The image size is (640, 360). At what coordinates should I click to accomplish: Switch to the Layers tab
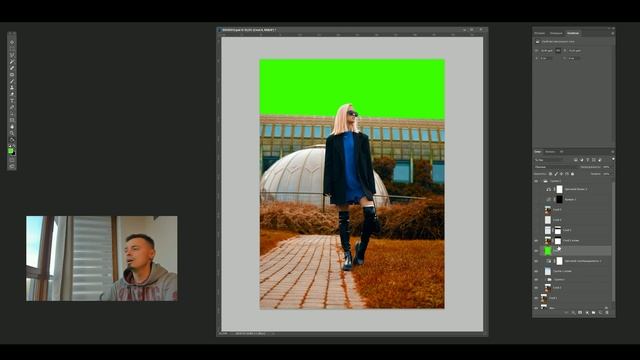tap(538, 152)
